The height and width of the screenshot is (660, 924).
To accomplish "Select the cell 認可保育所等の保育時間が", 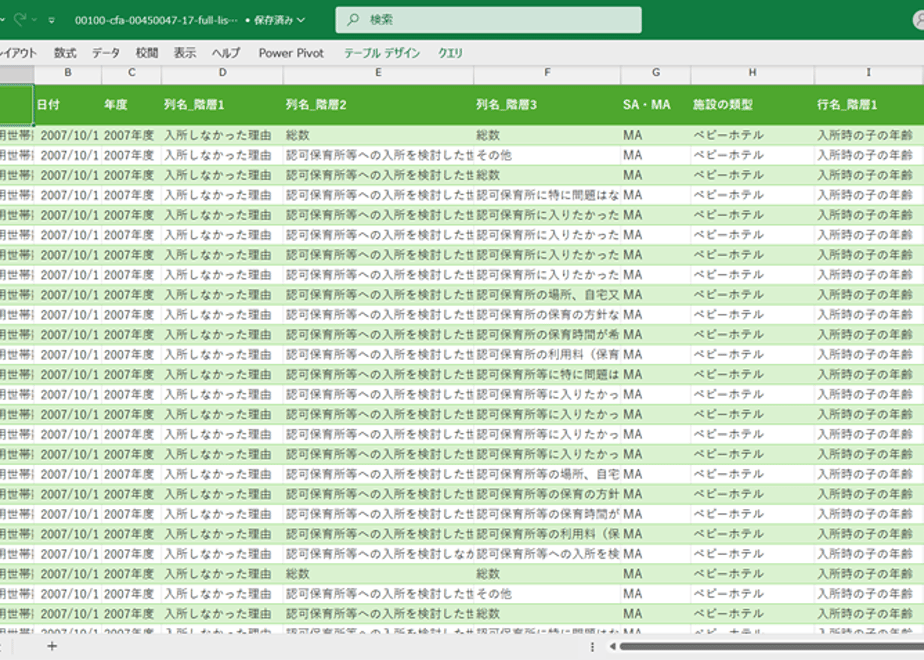I will (547, 514).
